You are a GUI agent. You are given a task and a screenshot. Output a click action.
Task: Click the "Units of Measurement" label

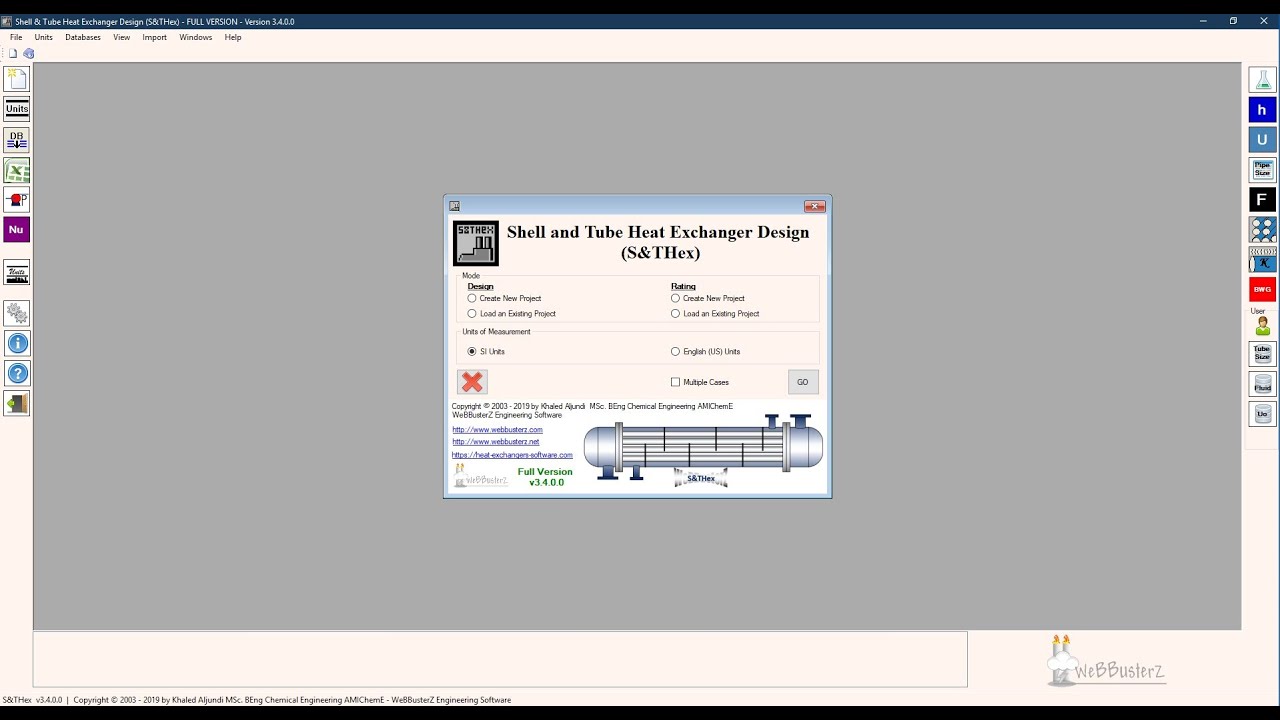(x=496, y=332)
